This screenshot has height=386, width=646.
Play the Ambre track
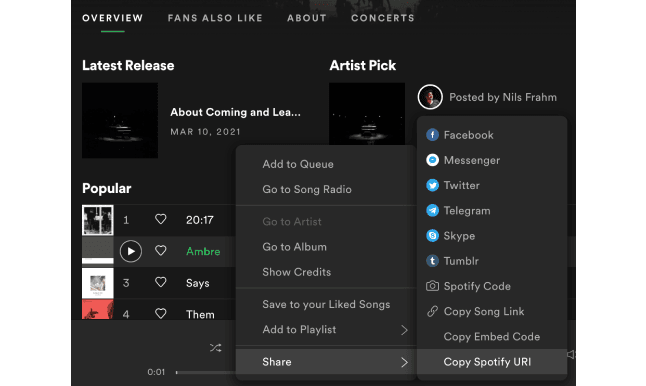[131, 251]
